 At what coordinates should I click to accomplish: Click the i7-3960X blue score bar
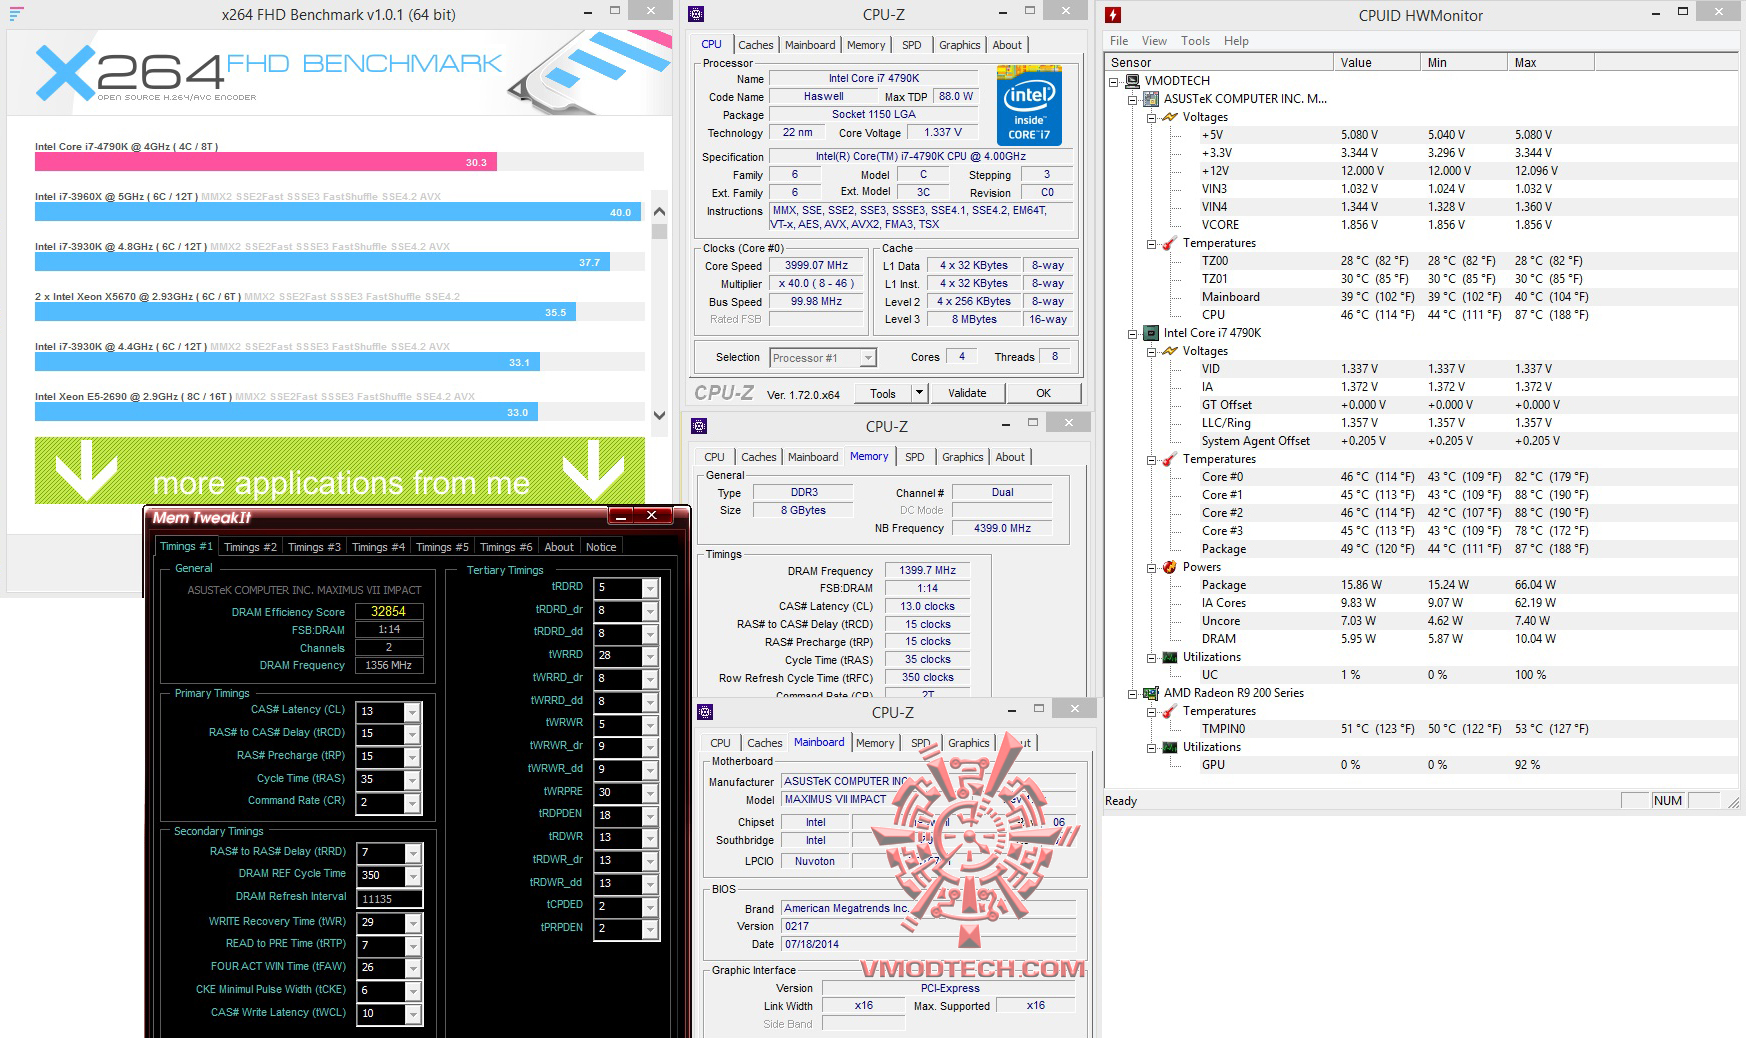(338, 212)
